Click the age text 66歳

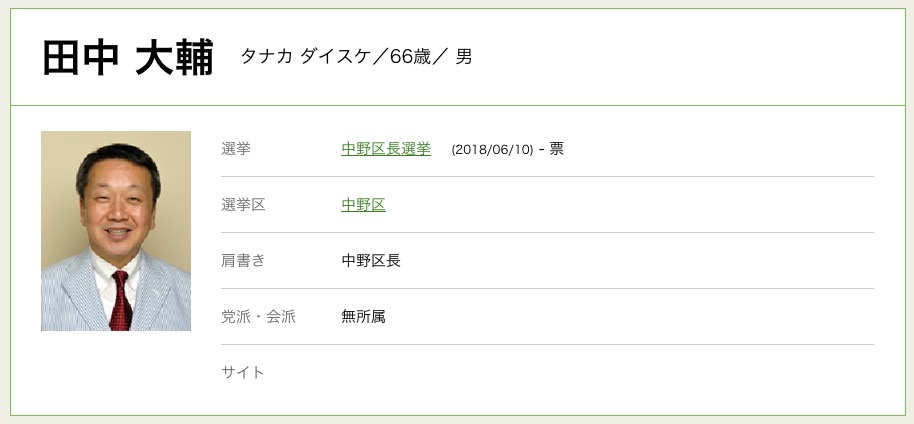click(410, 57)
